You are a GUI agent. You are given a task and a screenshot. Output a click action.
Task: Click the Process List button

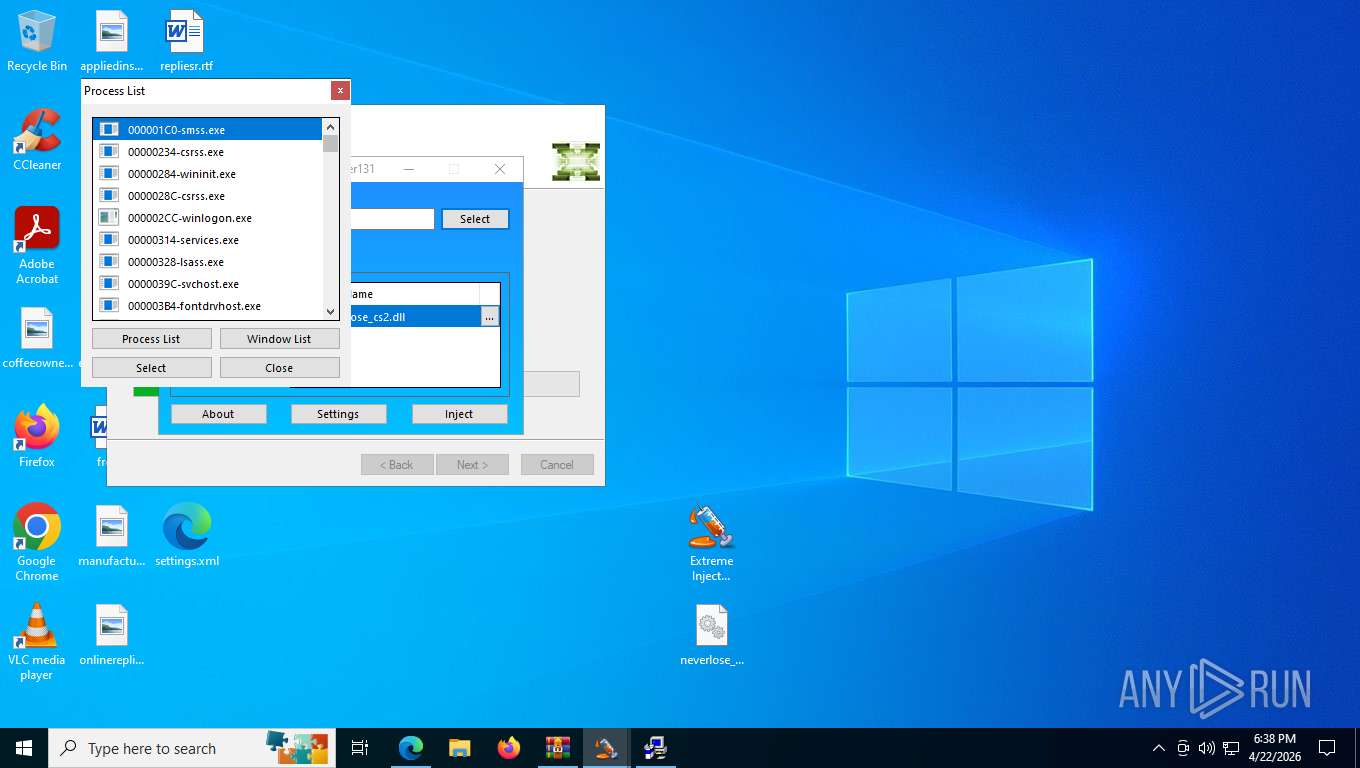(x=151, y=339)
